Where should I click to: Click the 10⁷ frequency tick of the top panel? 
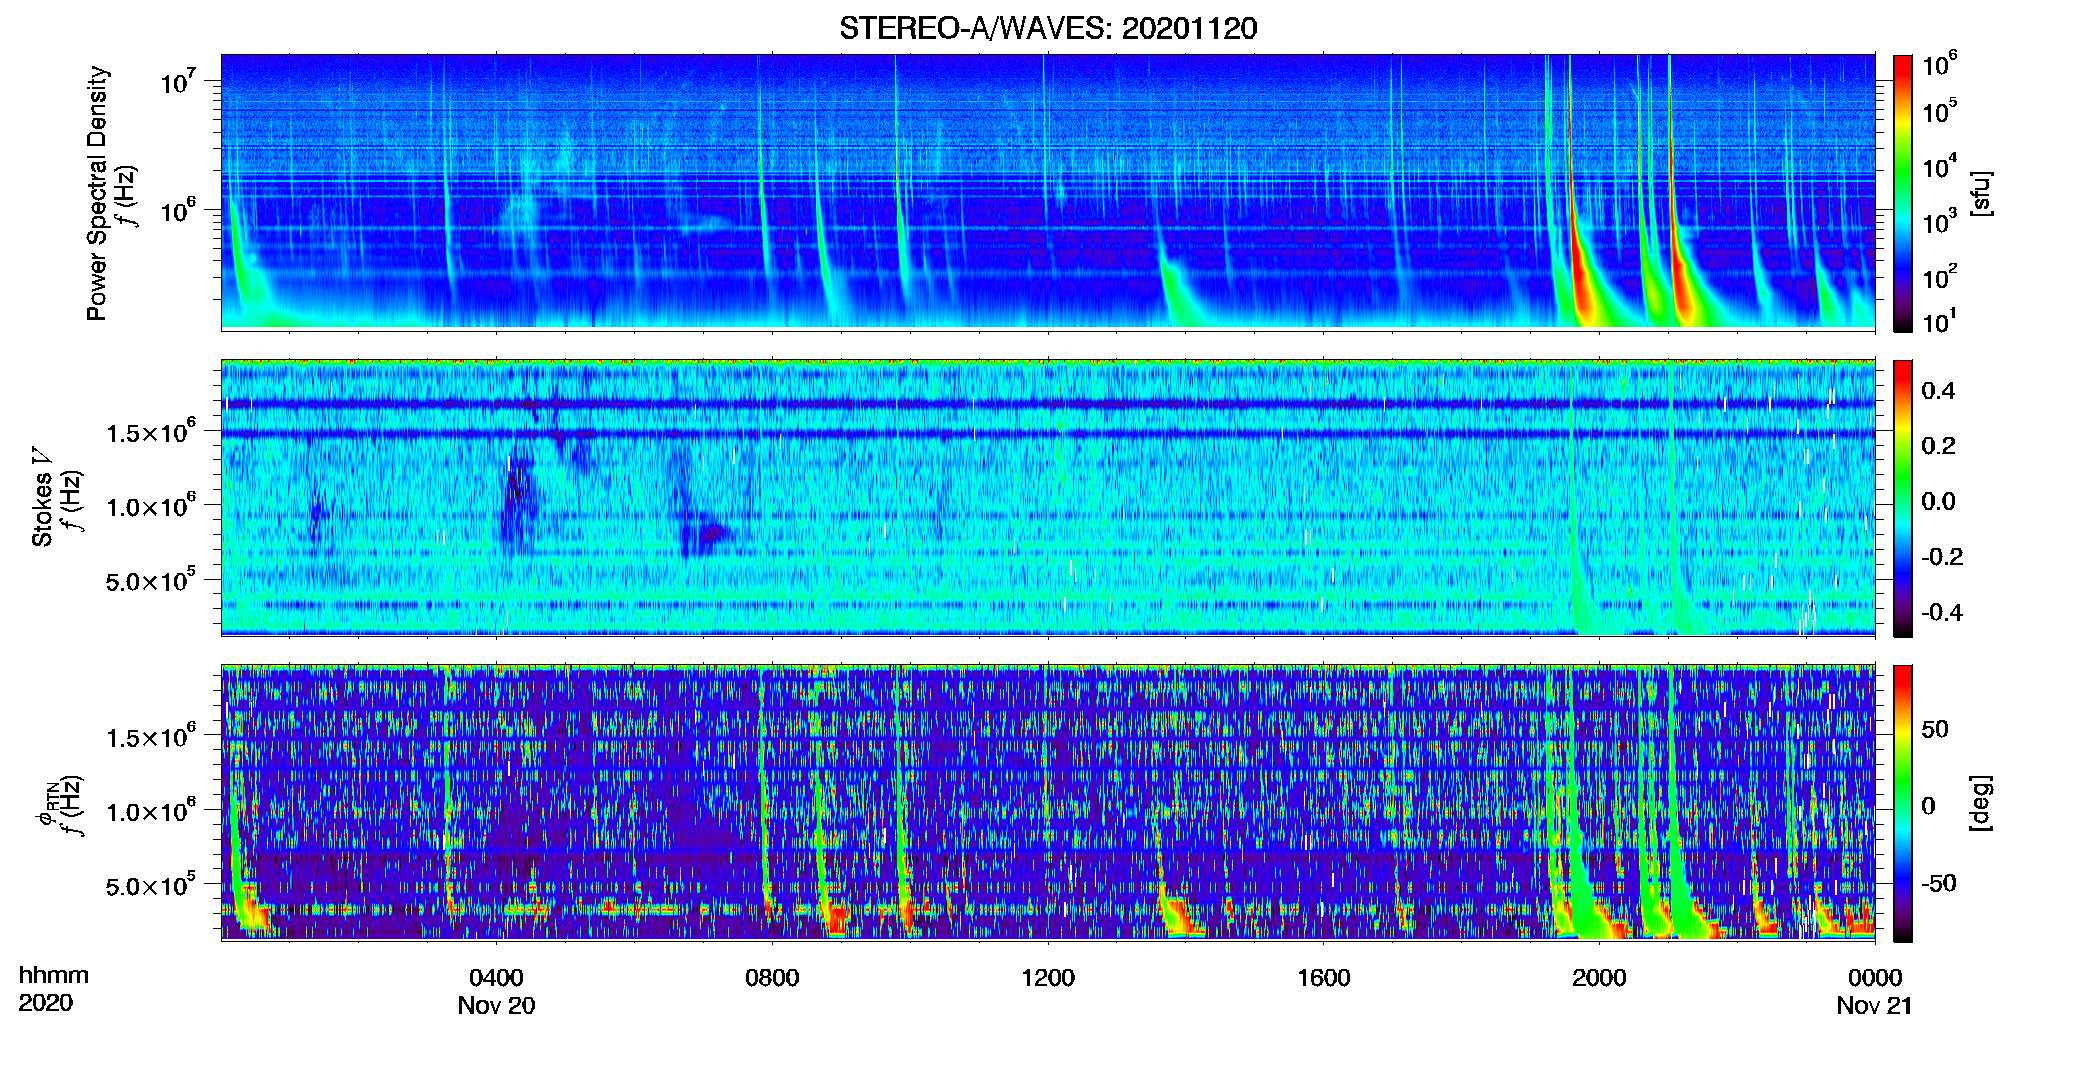pos(177,81)
